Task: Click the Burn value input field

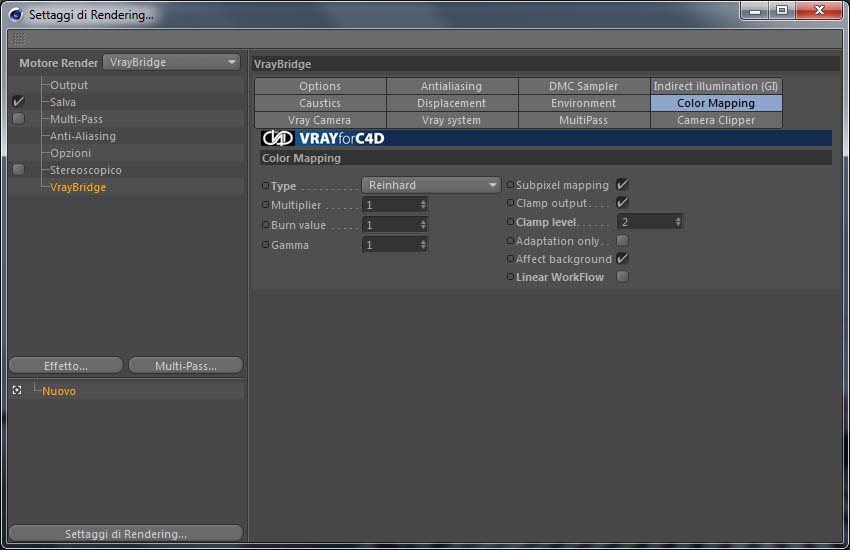Action: (395, 225)
